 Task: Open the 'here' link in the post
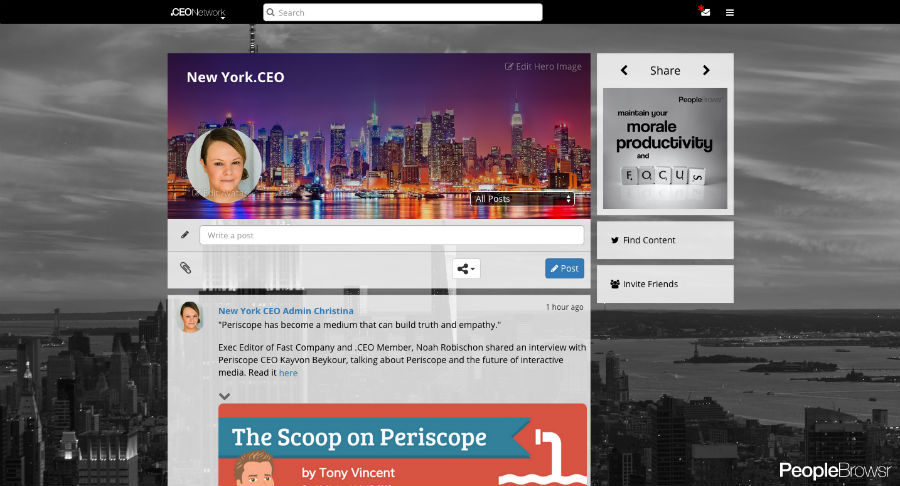click(x=288, y=373)
